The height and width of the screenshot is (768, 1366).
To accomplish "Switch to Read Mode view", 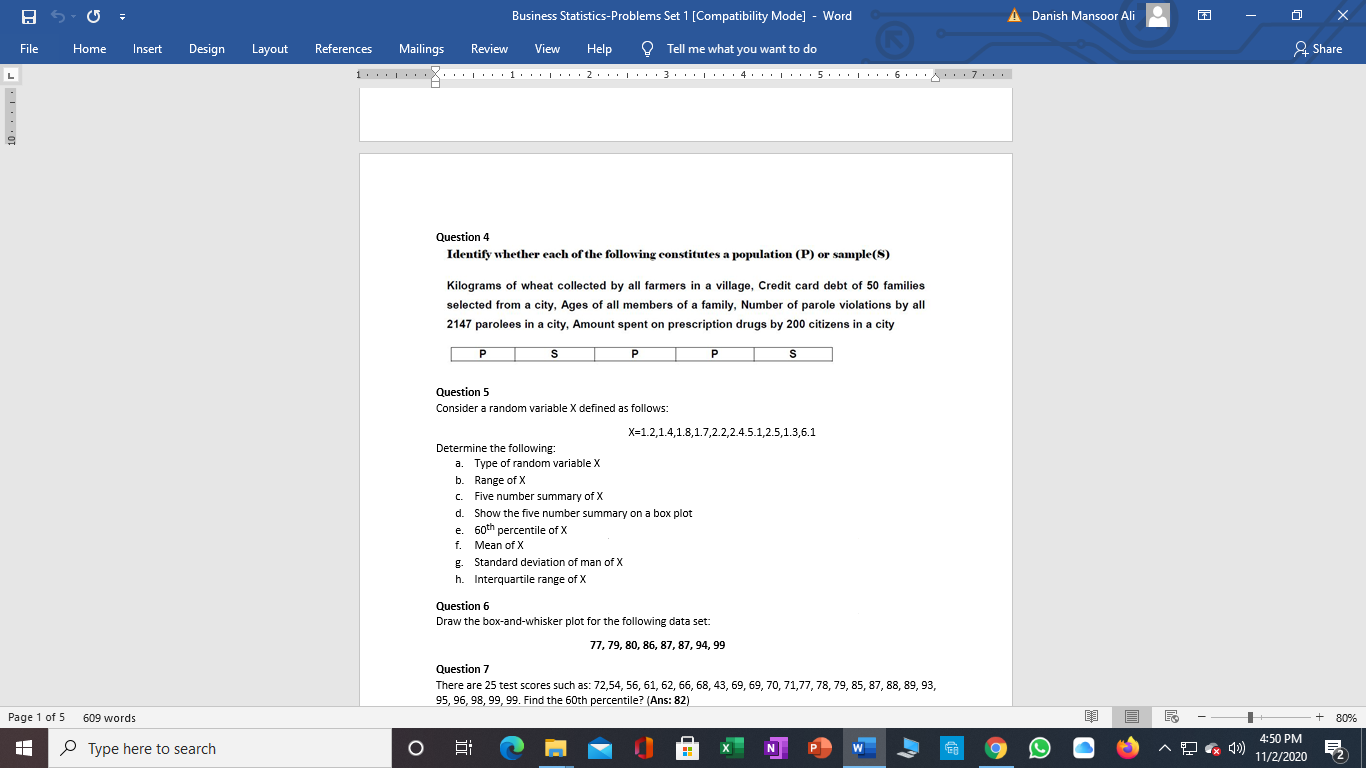I will click(1091, 716).
